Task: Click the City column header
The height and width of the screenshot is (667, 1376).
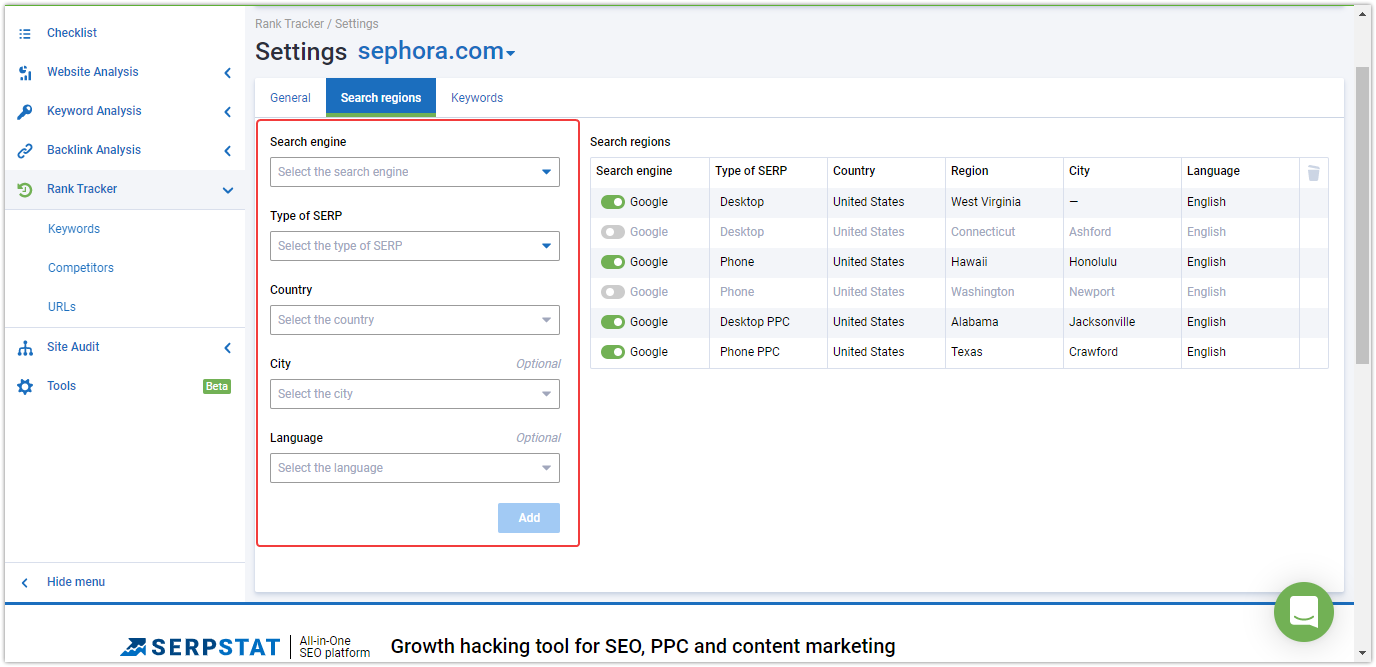Action: [1079, 171]
